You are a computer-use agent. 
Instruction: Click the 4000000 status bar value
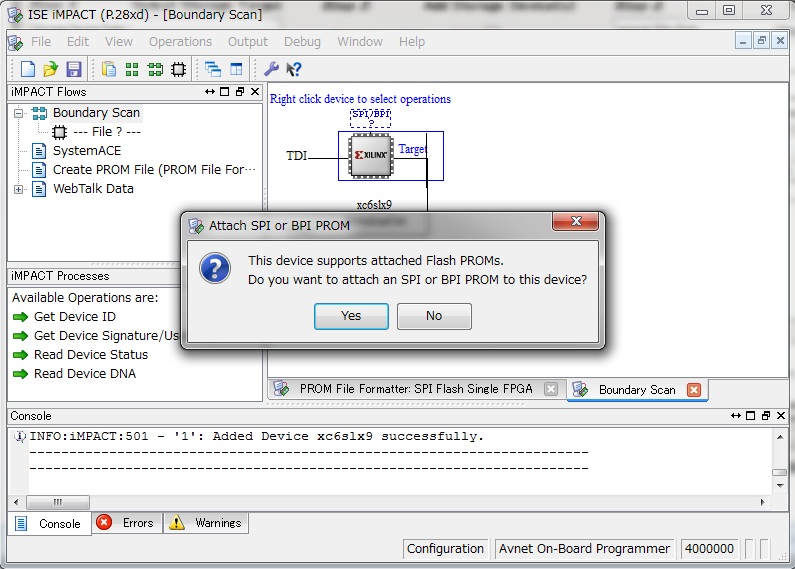[x=709, y=549]
